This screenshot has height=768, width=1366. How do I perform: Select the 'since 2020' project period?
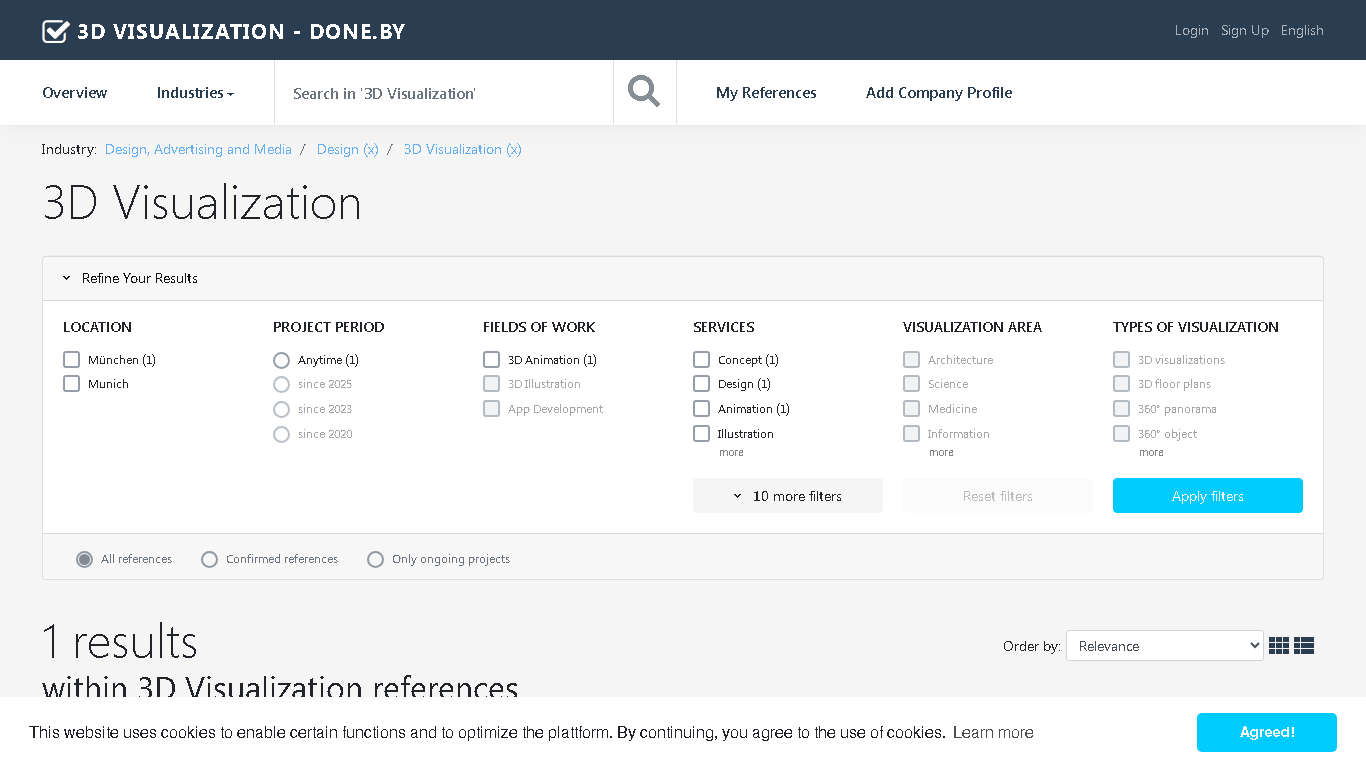click(281, 434)
